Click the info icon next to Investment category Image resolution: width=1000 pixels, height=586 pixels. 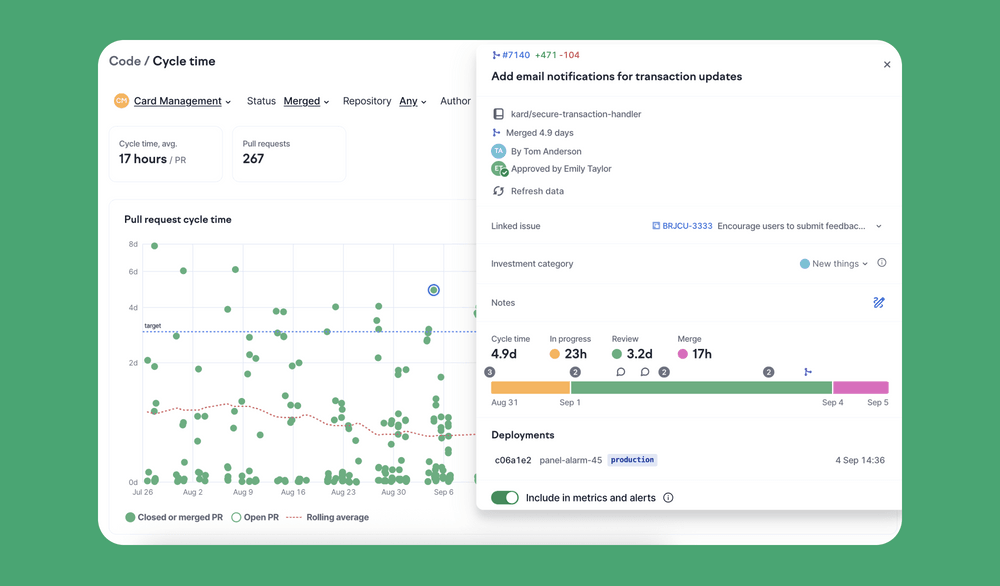click(881, 263)
